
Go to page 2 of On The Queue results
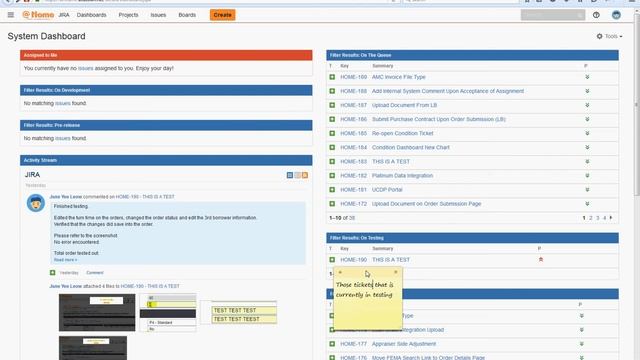(591, 218)
